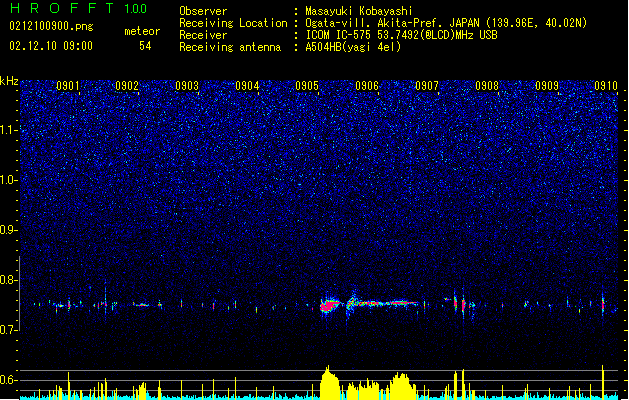
Task: Click the 0904 time marker
Action: (247, 86)
